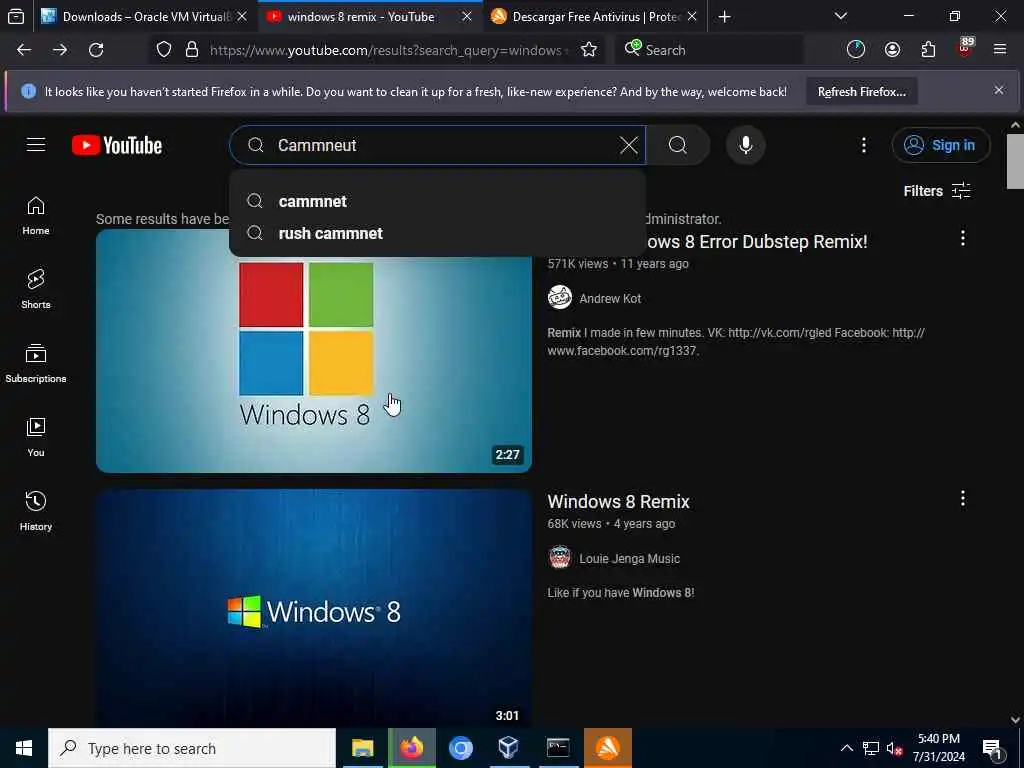Switch to the windows 8 remix - YouTube tab
Image resolution: width=1024 pixels, height=768 pixels.
370,17
